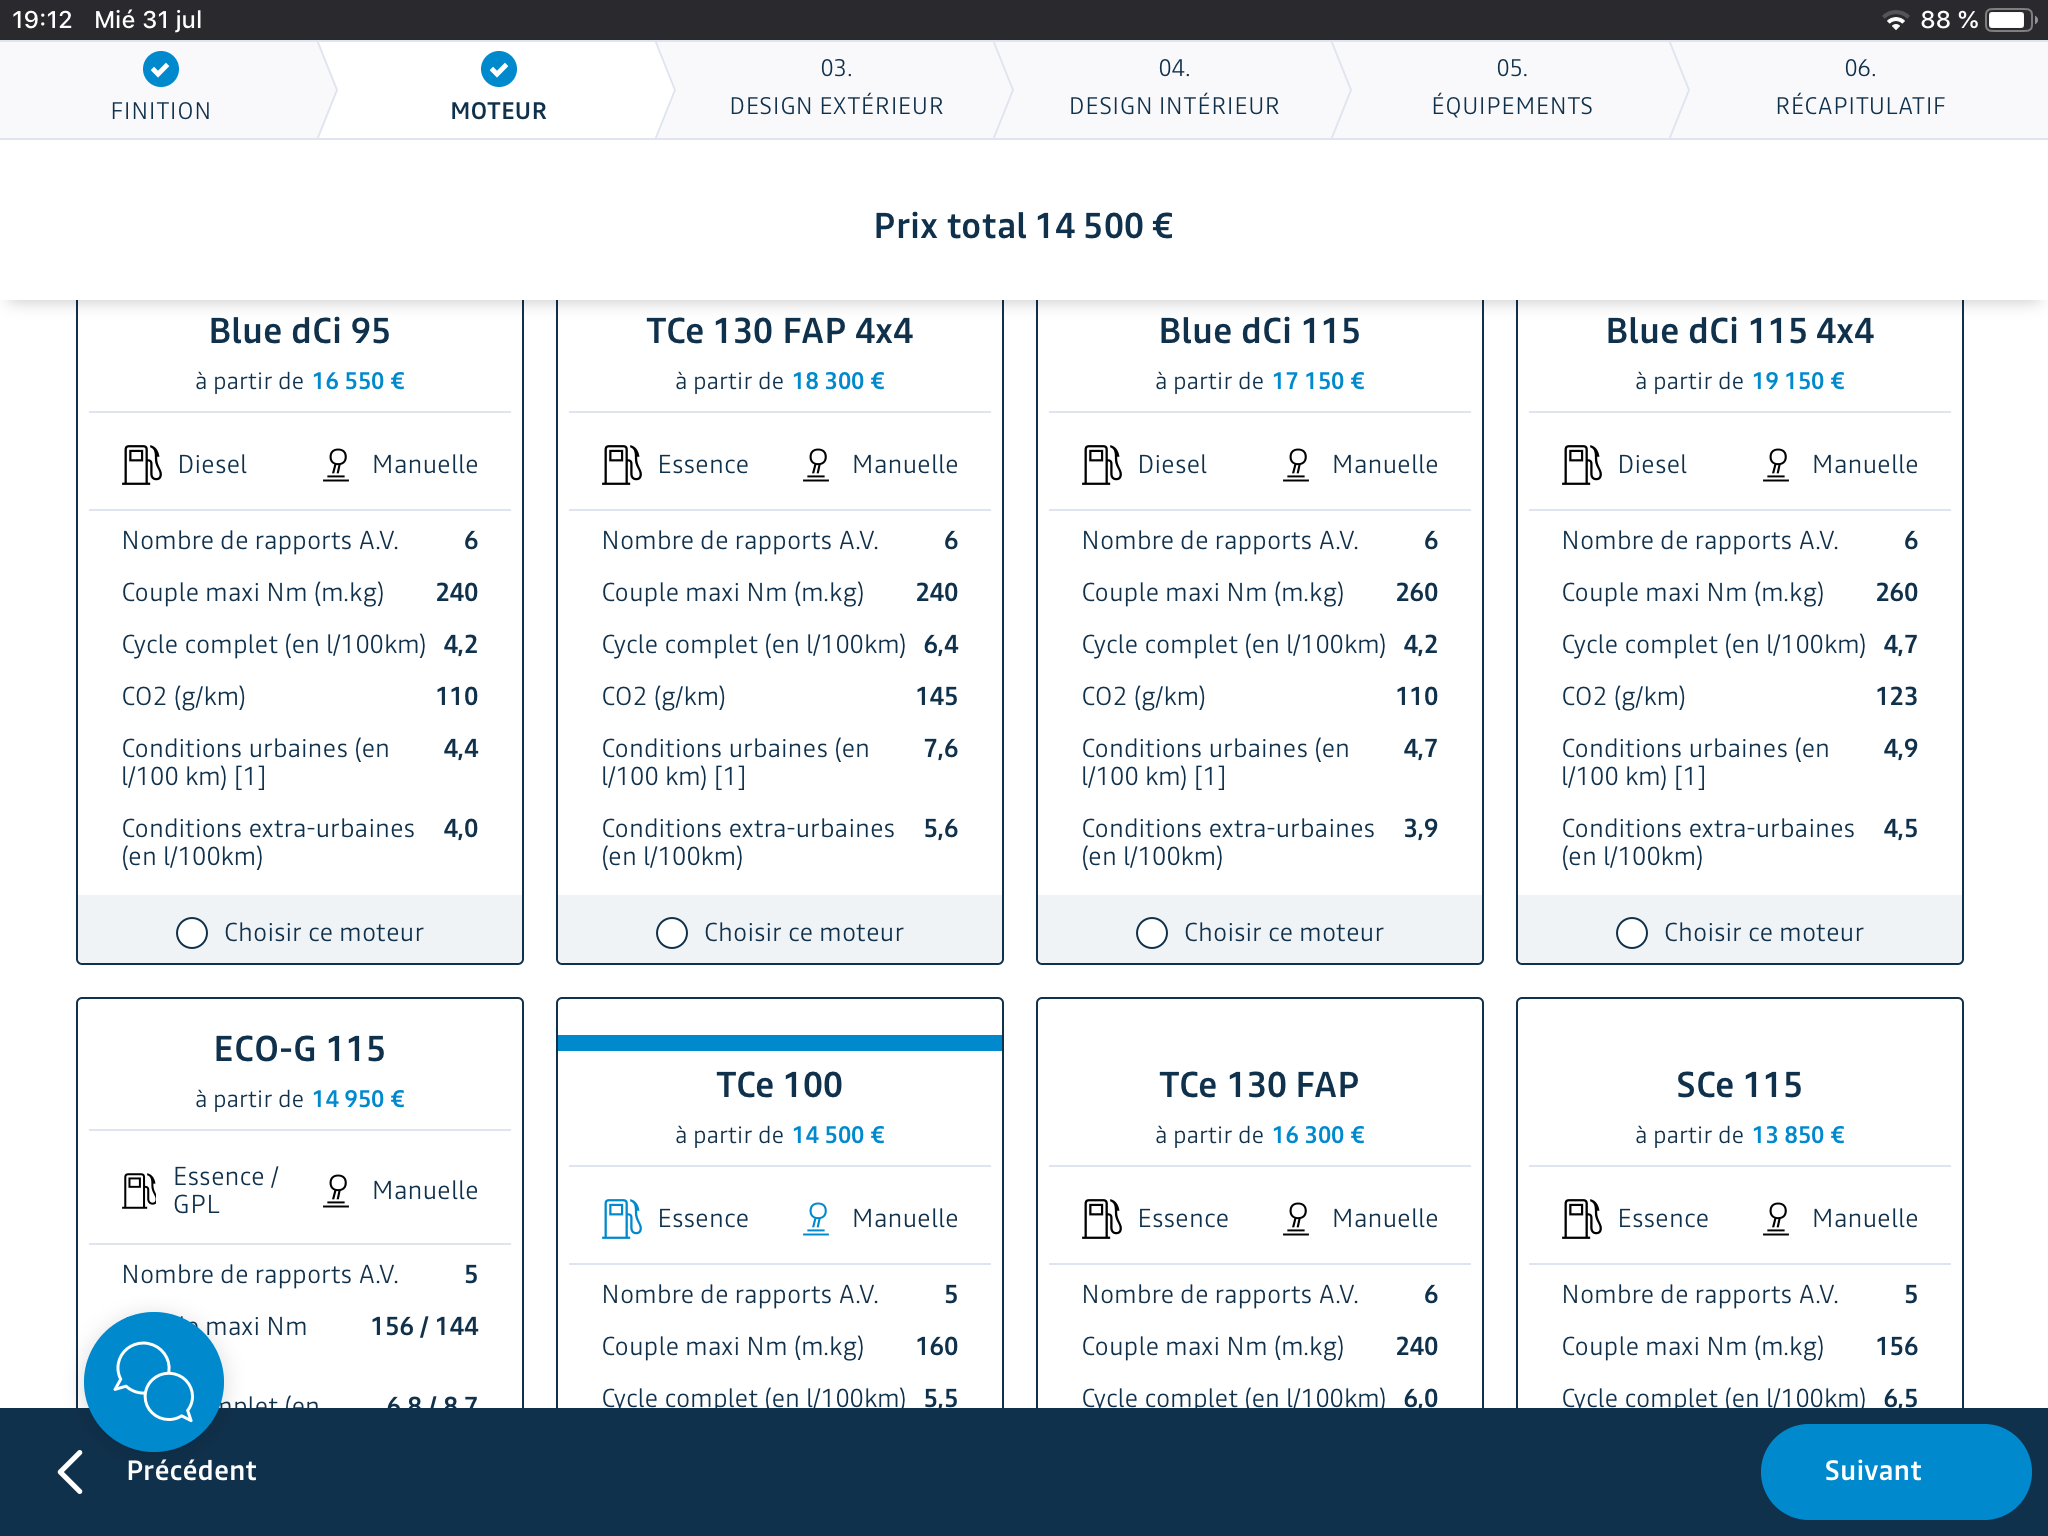Tap the blue fuel pump icon on TCe 100

621,1219
